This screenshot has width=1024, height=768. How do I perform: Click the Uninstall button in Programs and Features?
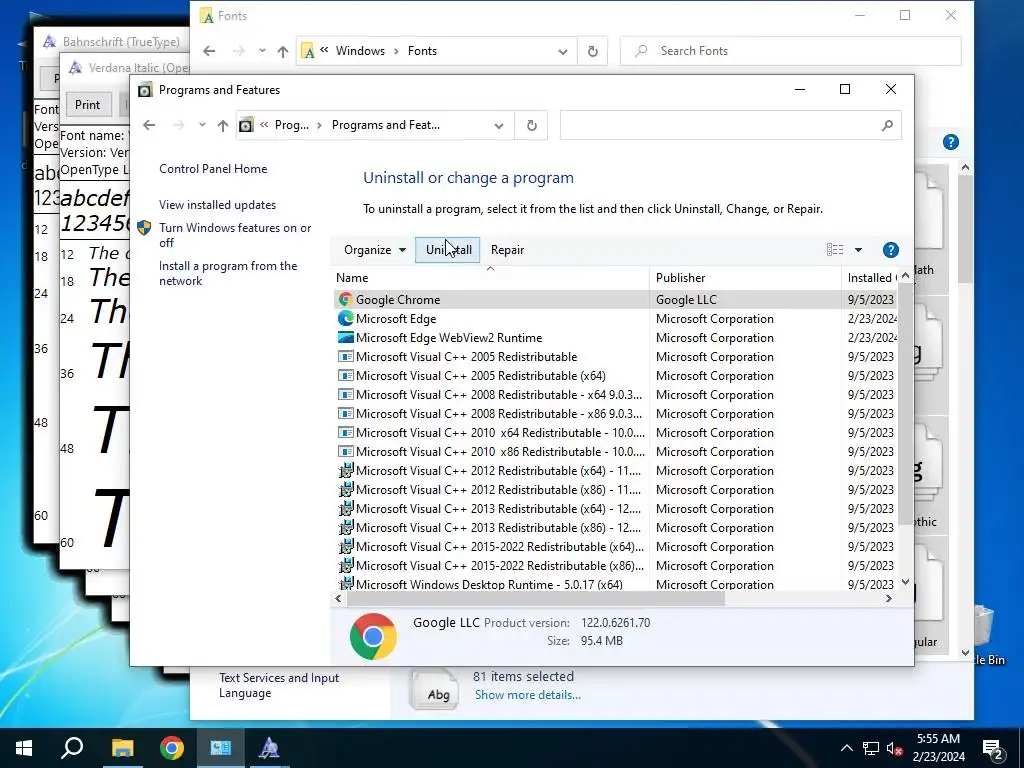coord(447,250)
